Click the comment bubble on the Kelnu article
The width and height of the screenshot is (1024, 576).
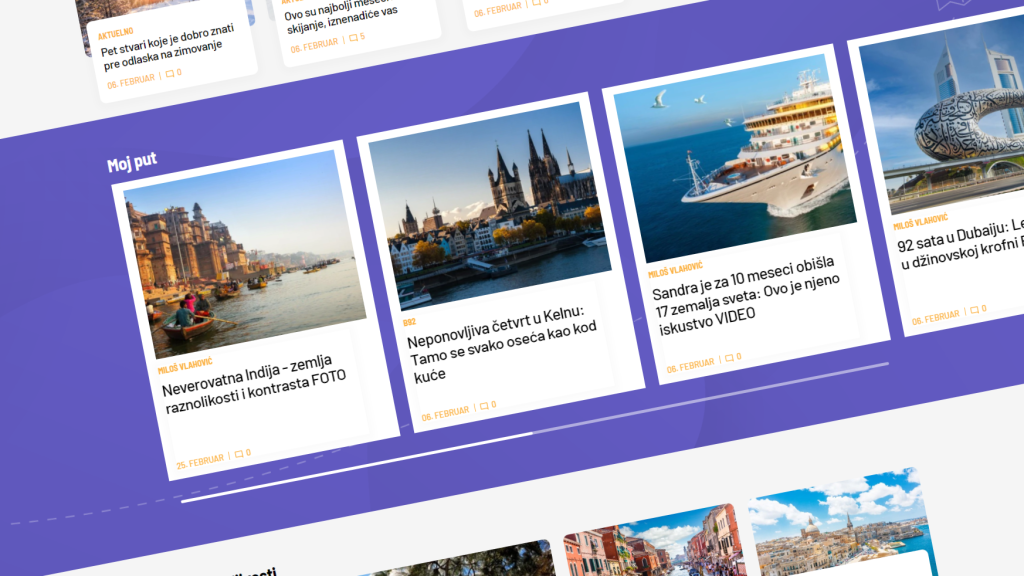click(487, 407)
